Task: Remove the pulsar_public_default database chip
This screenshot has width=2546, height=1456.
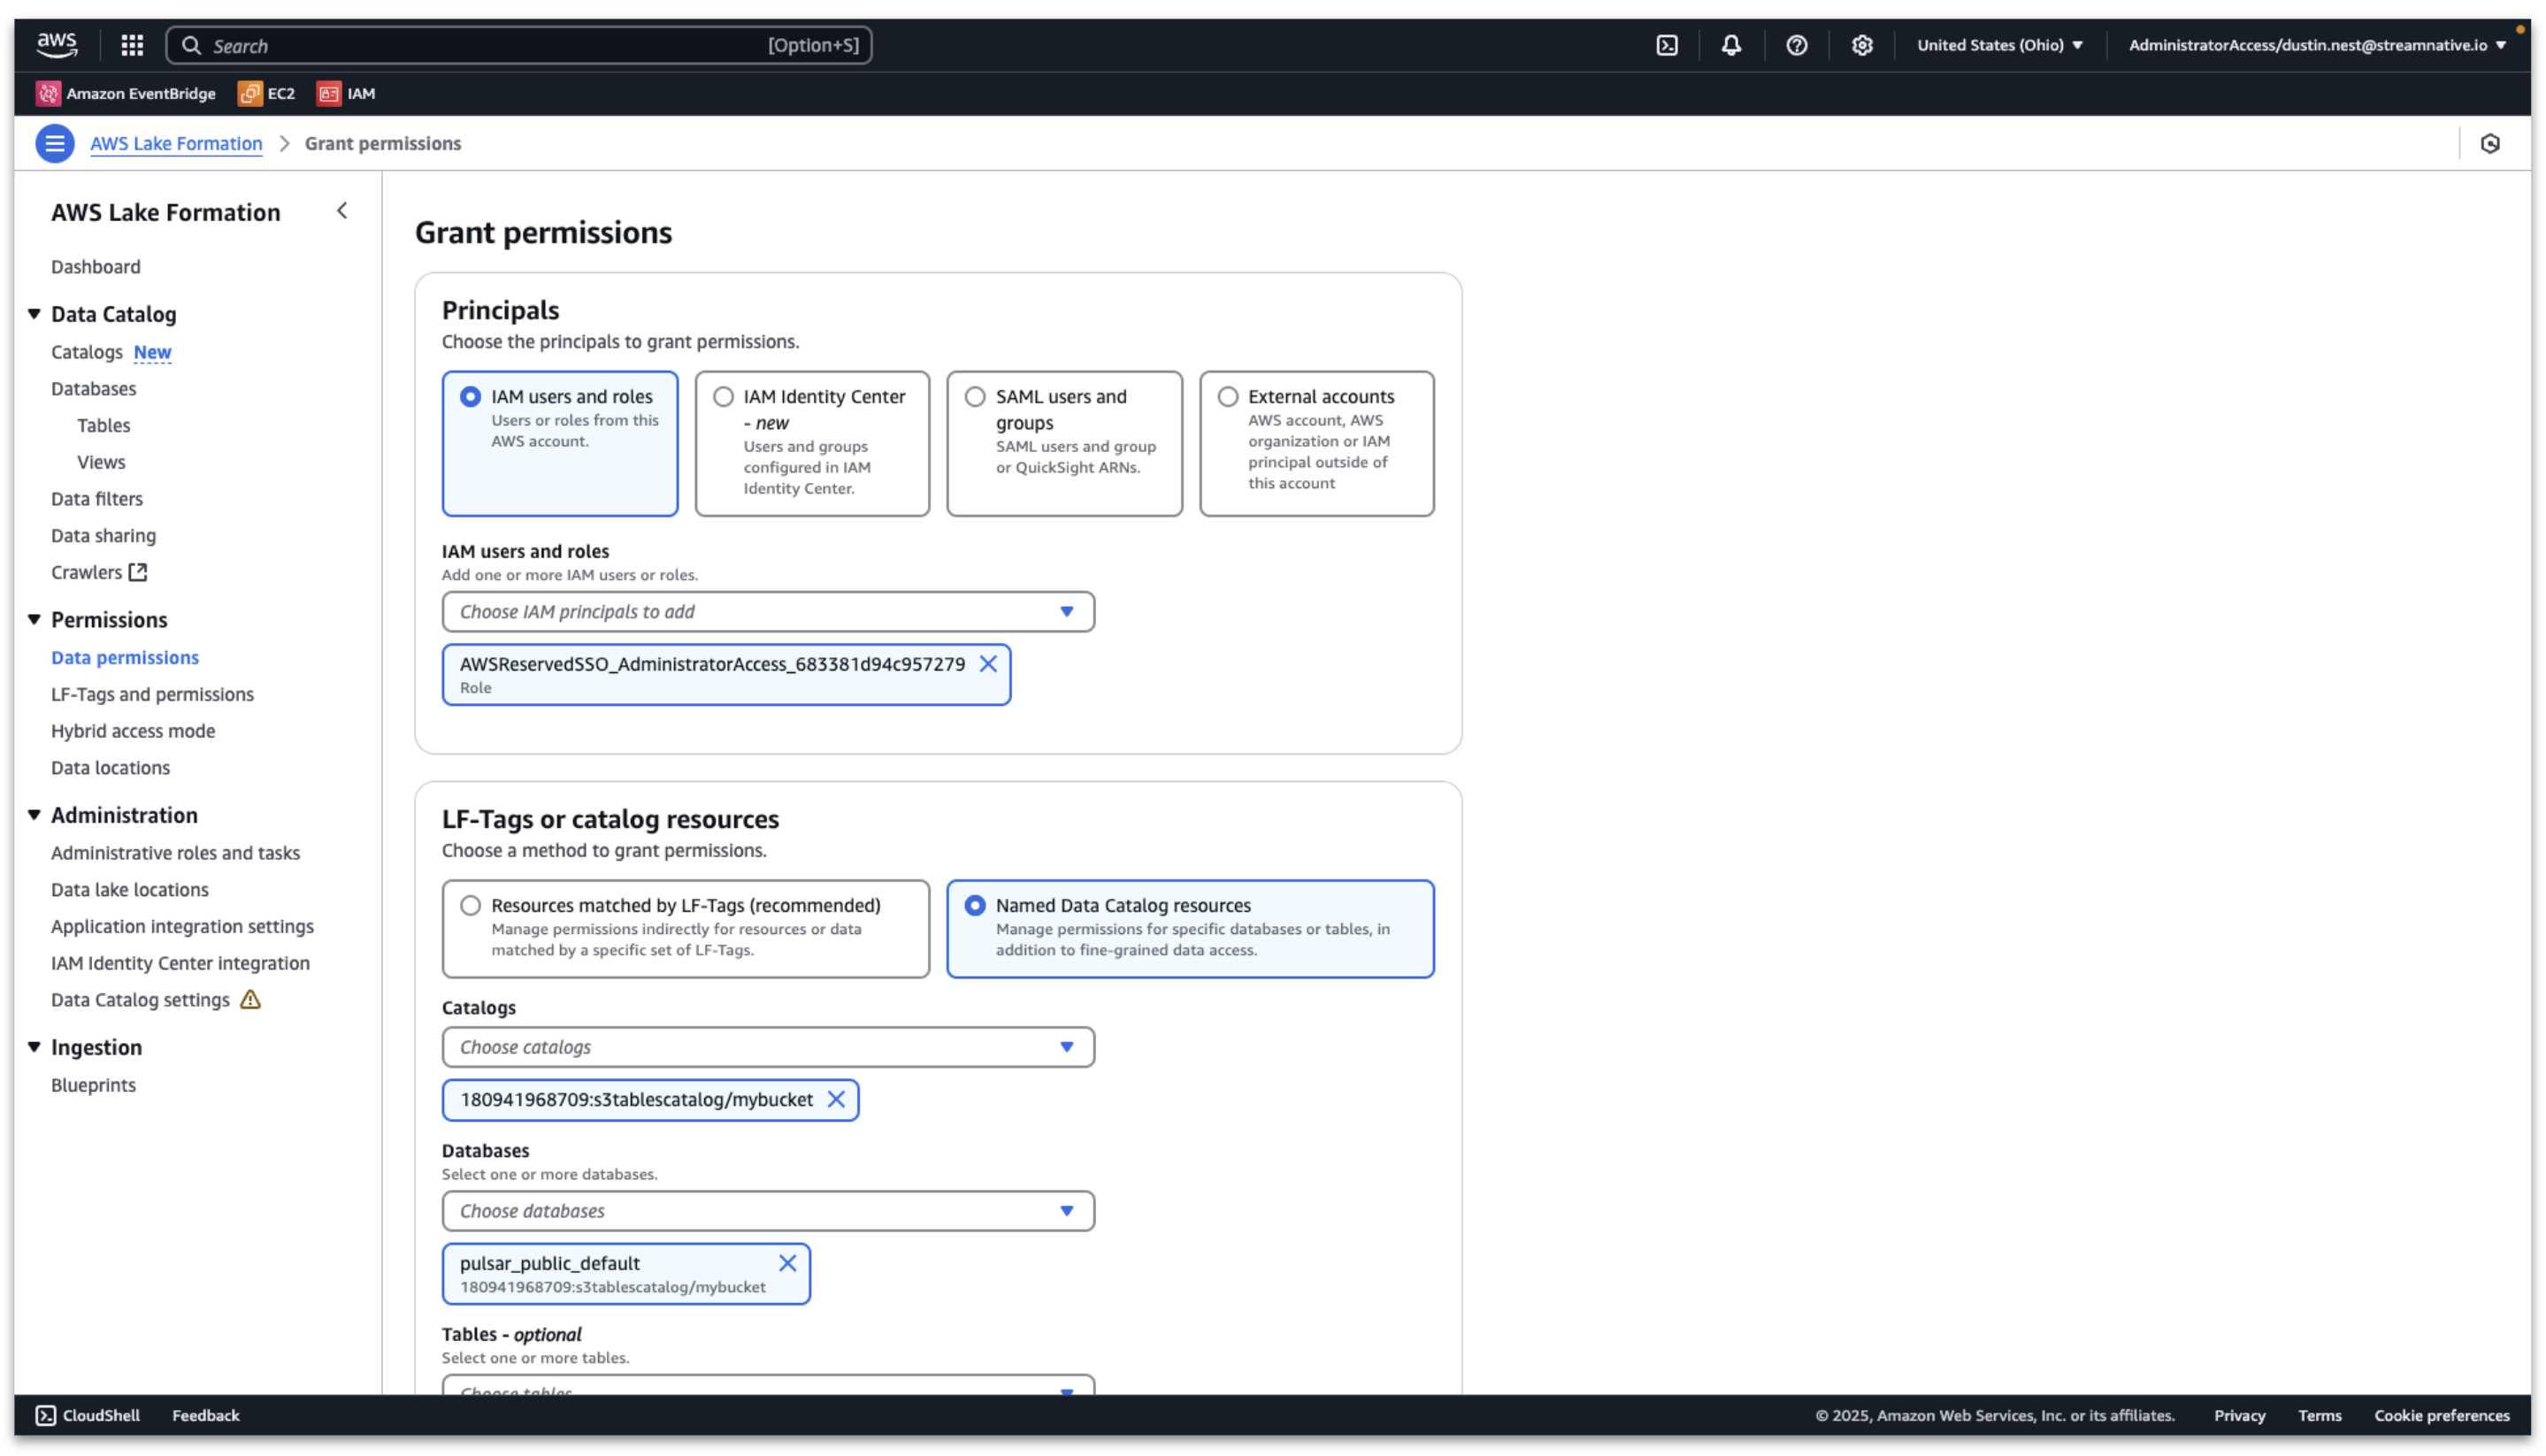Action: [x=788, y=1263]
